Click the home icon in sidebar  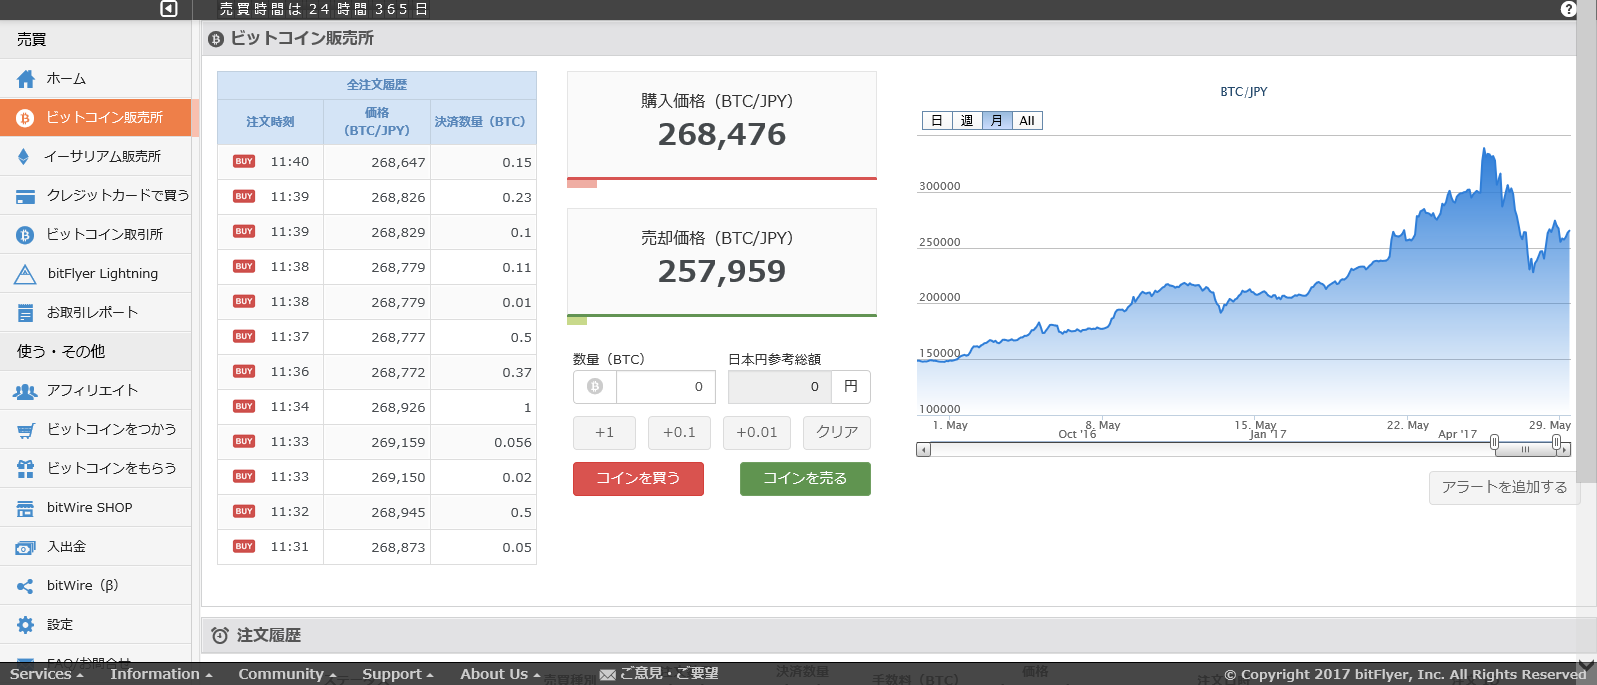click(x=26, y=79)
